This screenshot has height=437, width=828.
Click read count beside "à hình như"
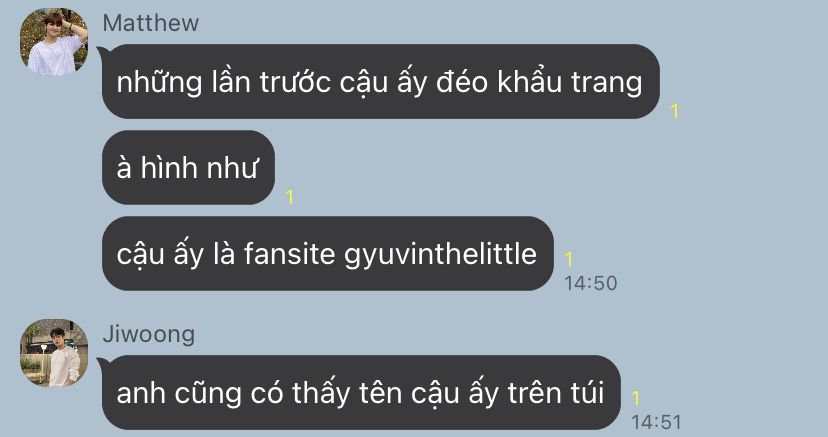289,197
